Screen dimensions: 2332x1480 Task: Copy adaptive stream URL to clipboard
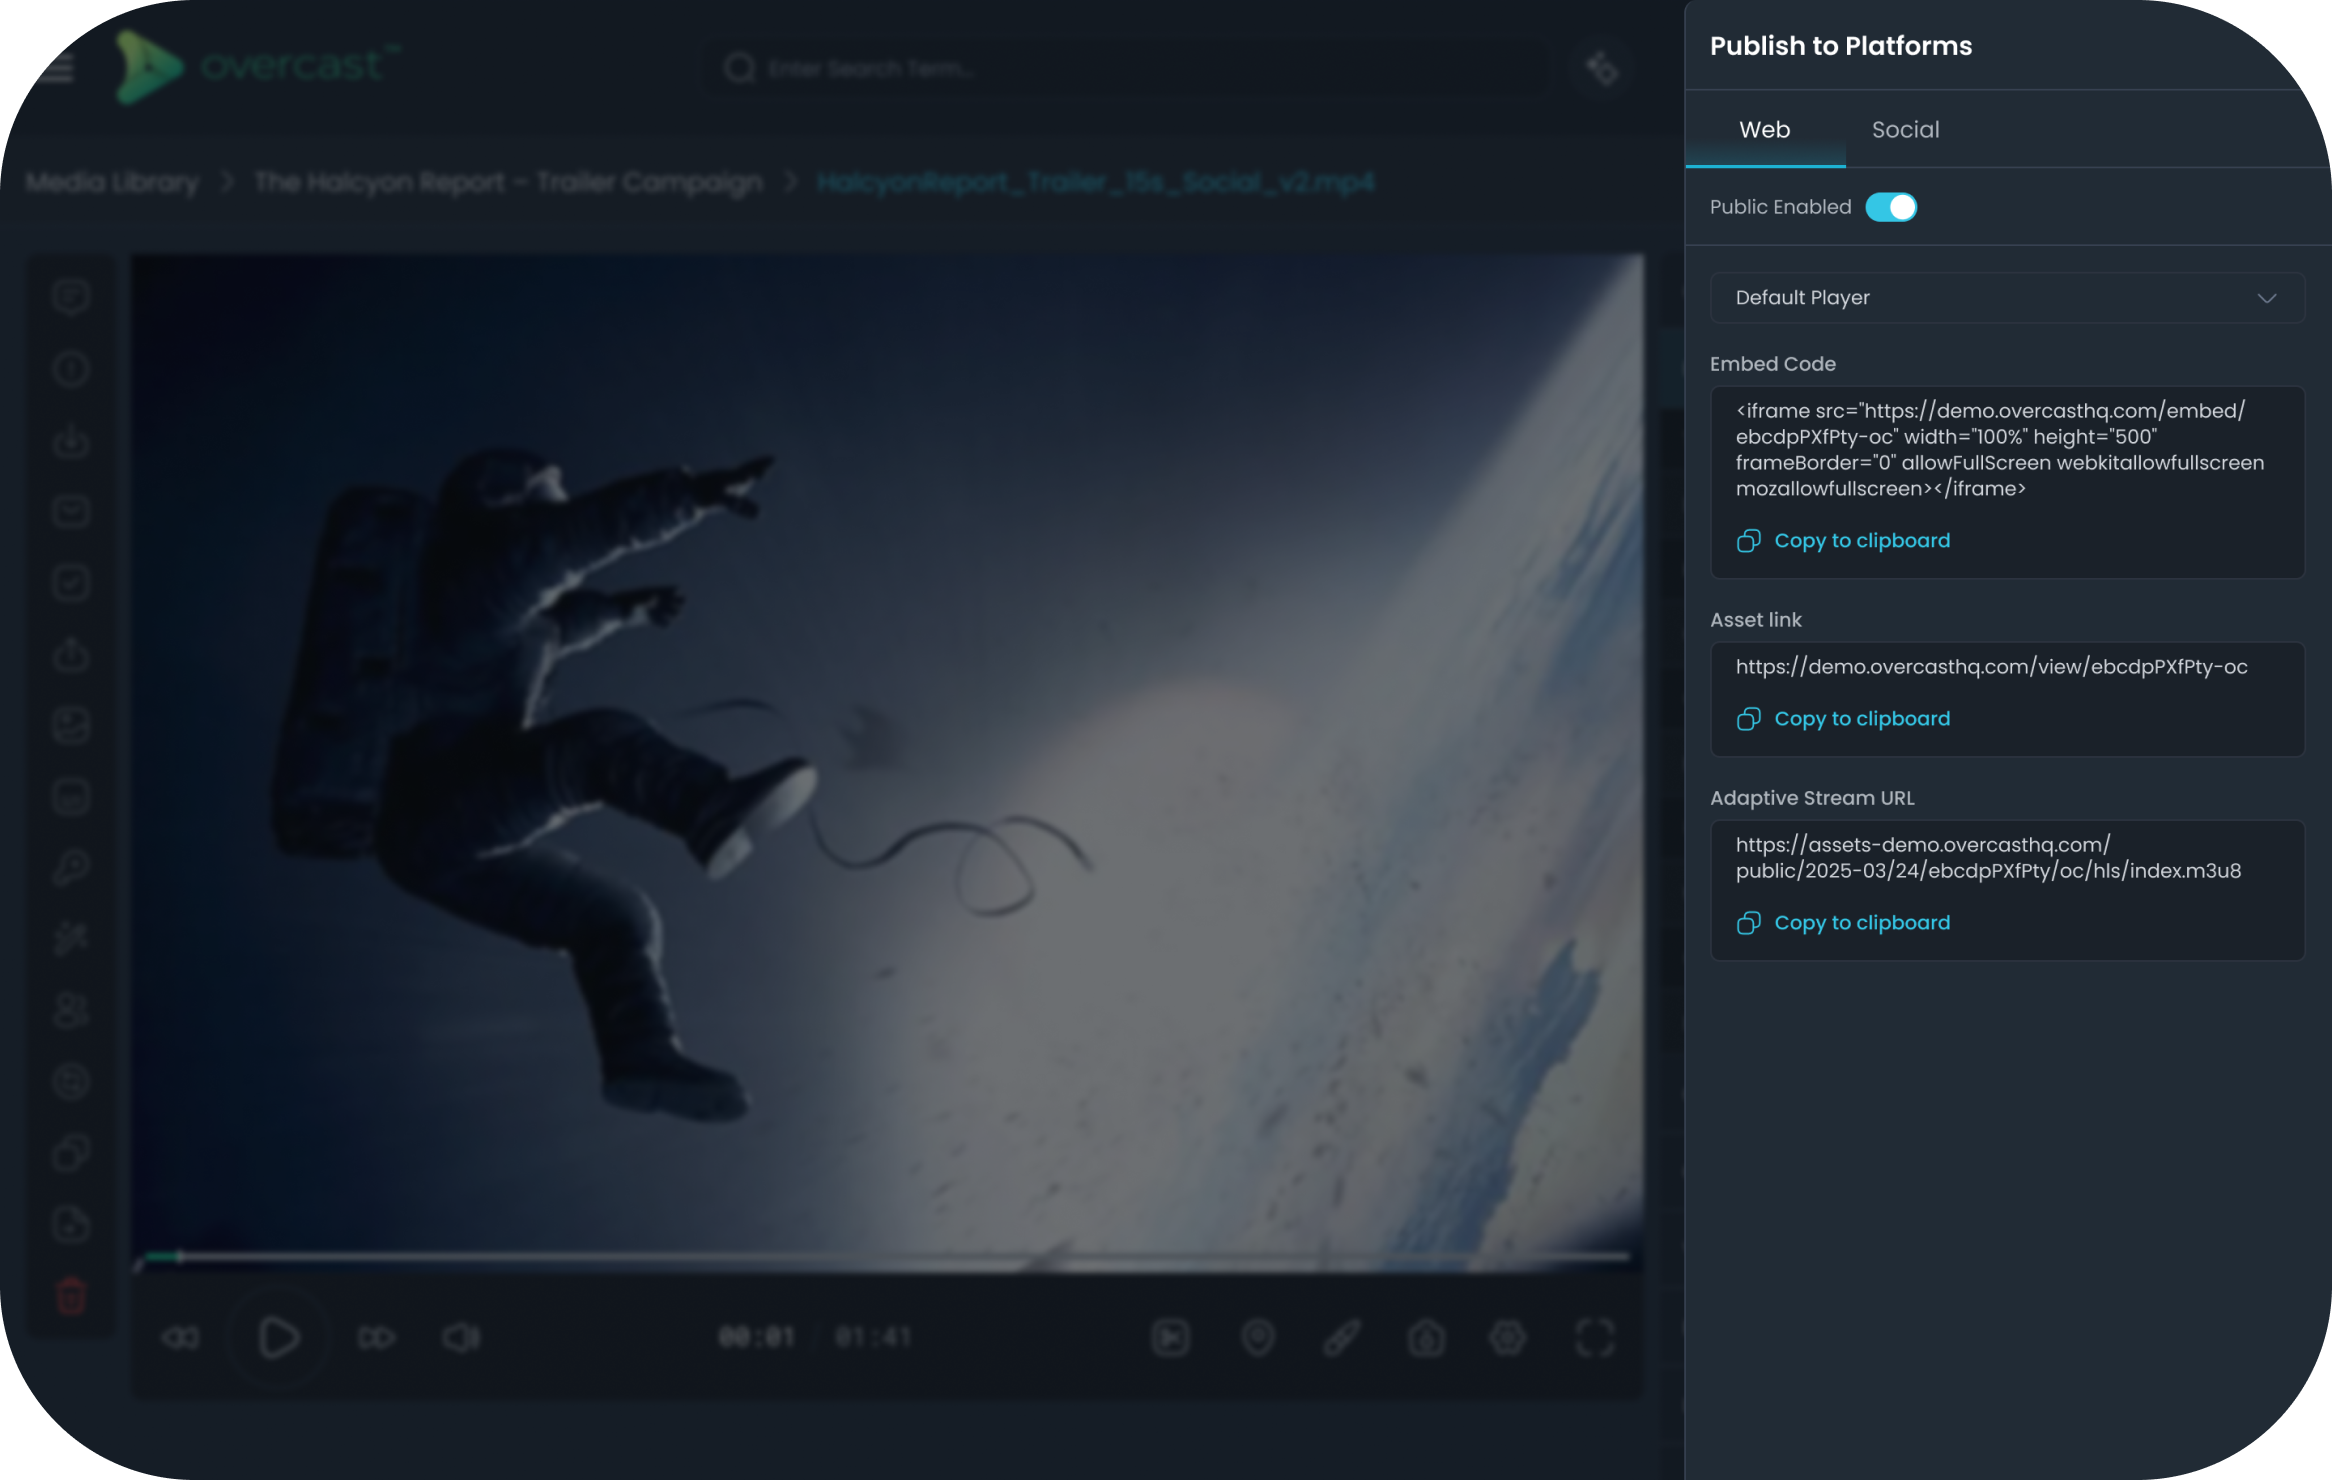coord(1861,923)
